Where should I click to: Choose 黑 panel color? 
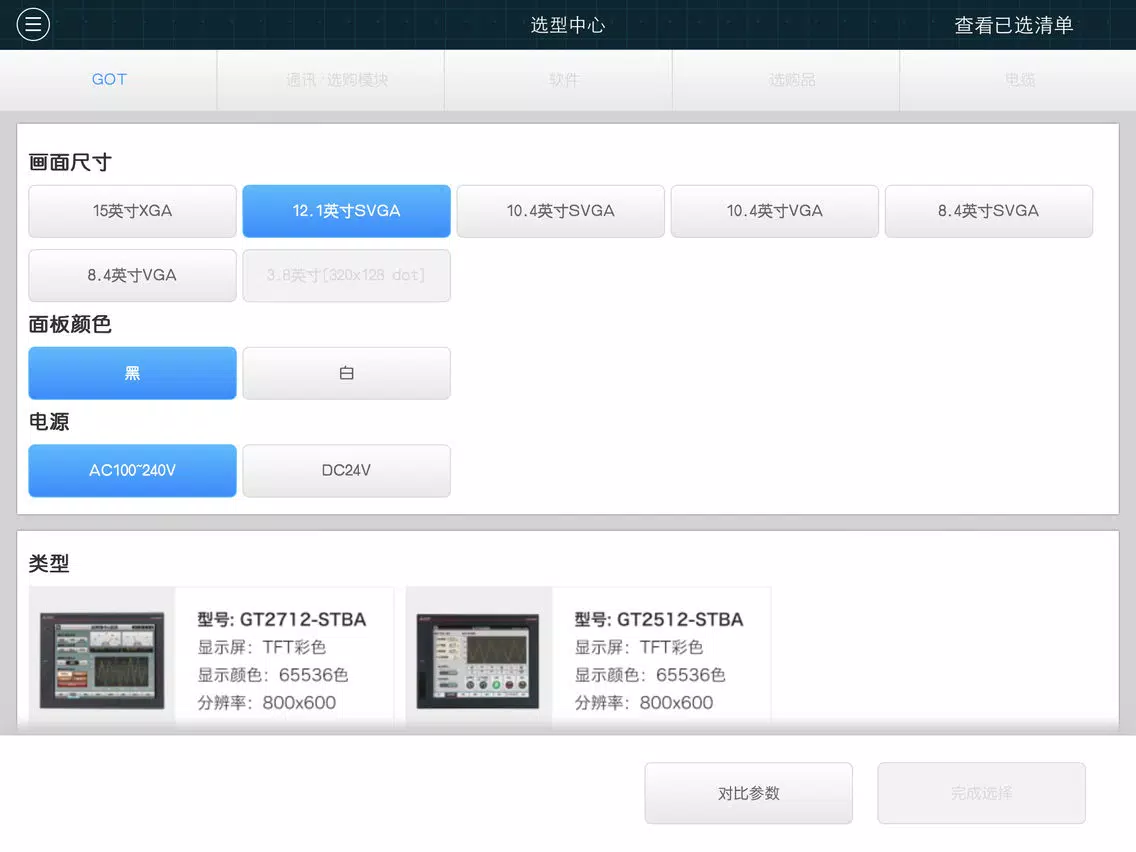[x=133, y=373]
